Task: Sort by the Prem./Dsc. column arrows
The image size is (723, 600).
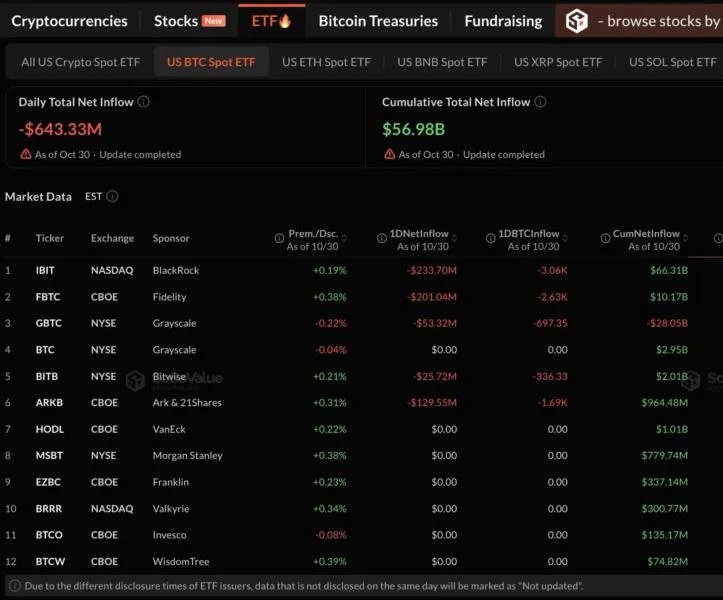Action: click(344, 238)
